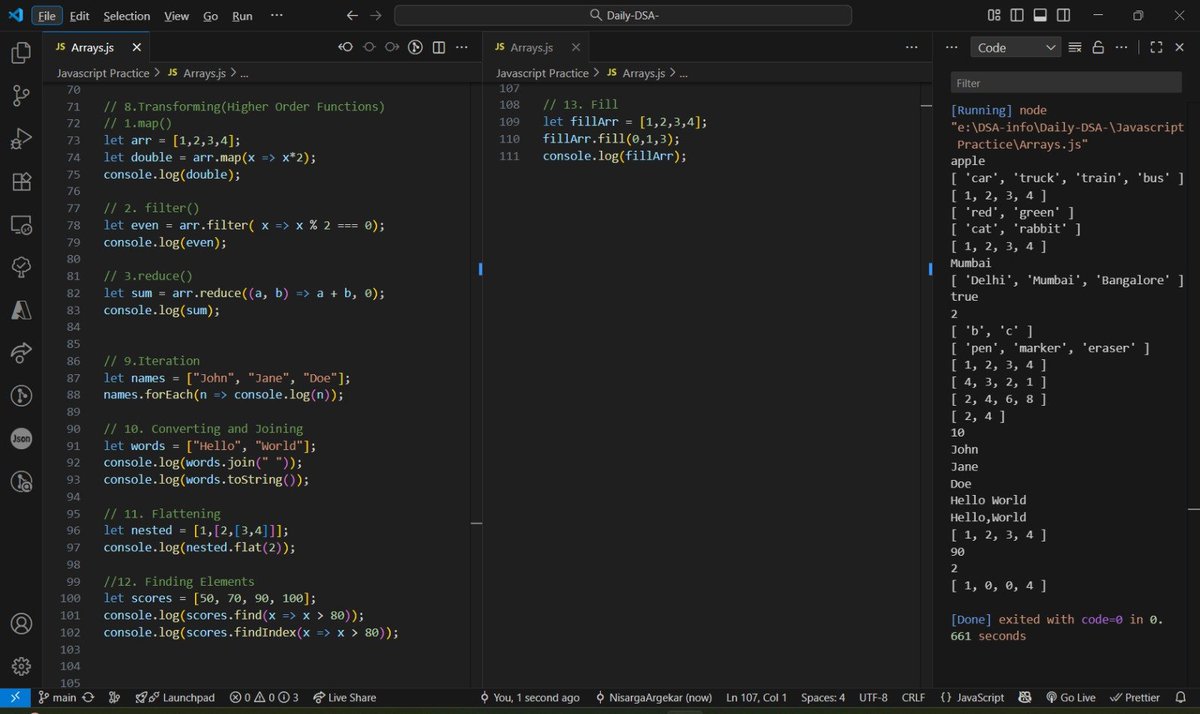Click the output Filter input field
The width and height of the screenshot is (1200, 714).
pos(1066,83)
